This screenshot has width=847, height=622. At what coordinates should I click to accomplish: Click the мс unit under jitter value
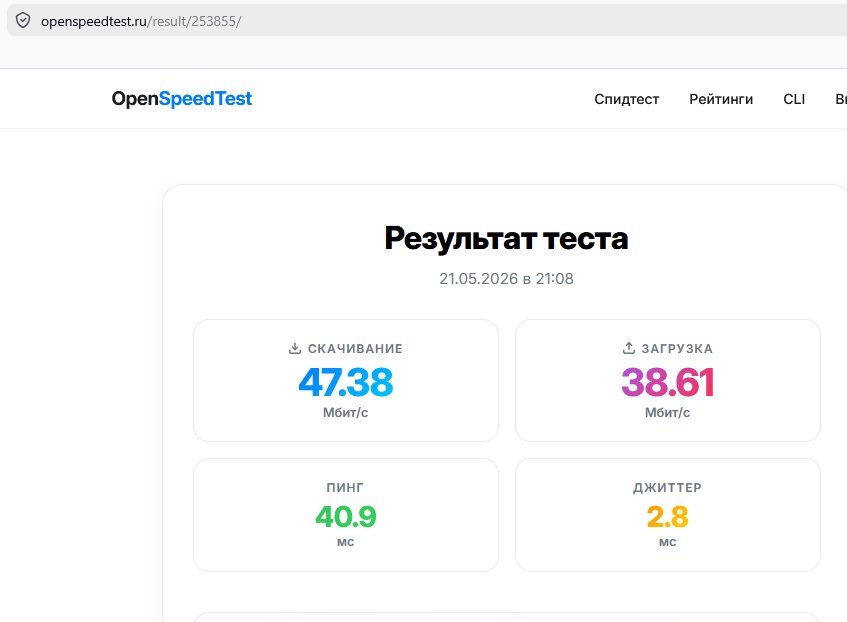point(667,542)
